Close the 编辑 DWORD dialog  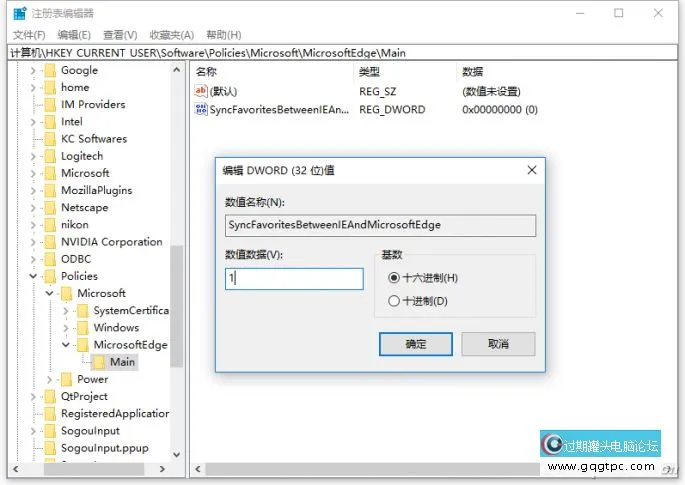tap(532, 170)
